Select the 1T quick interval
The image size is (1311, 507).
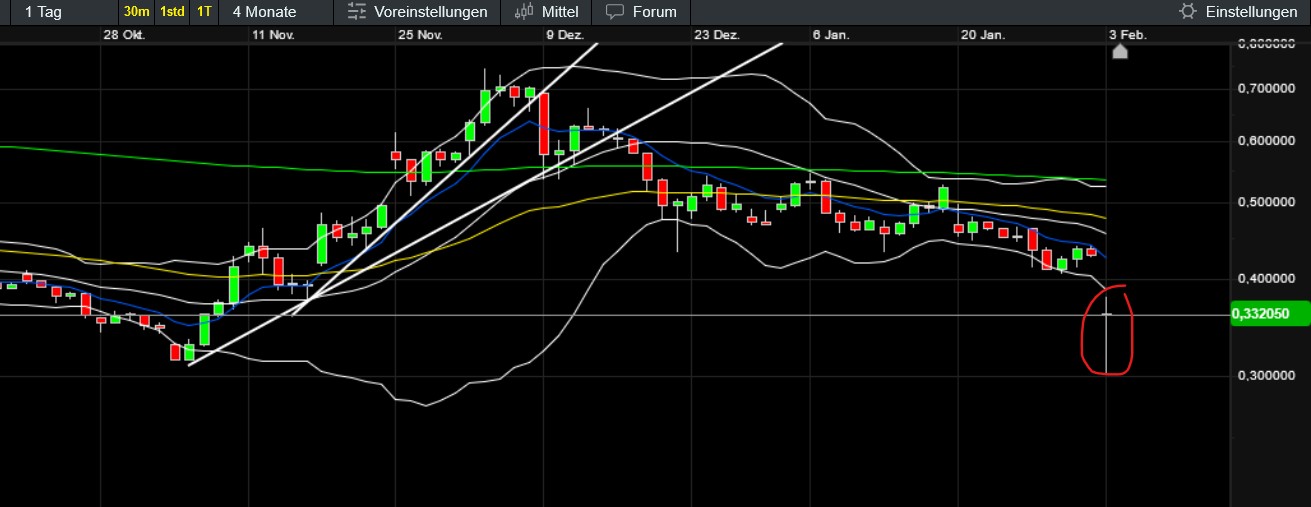tap(204, 12)
